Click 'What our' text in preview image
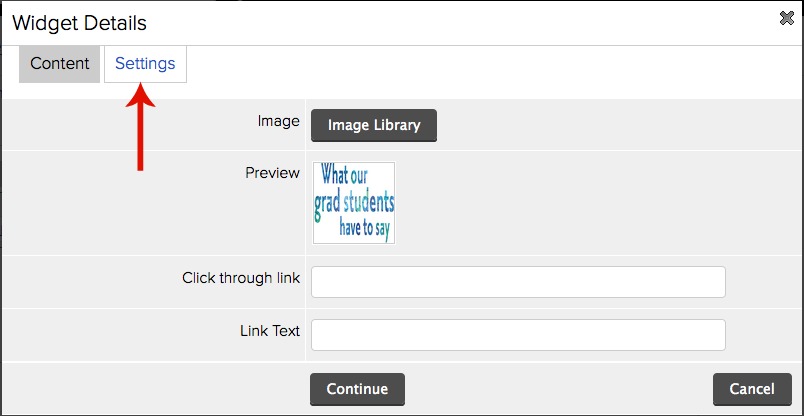The height and width of the screenshot is (416, 804). 344,175
